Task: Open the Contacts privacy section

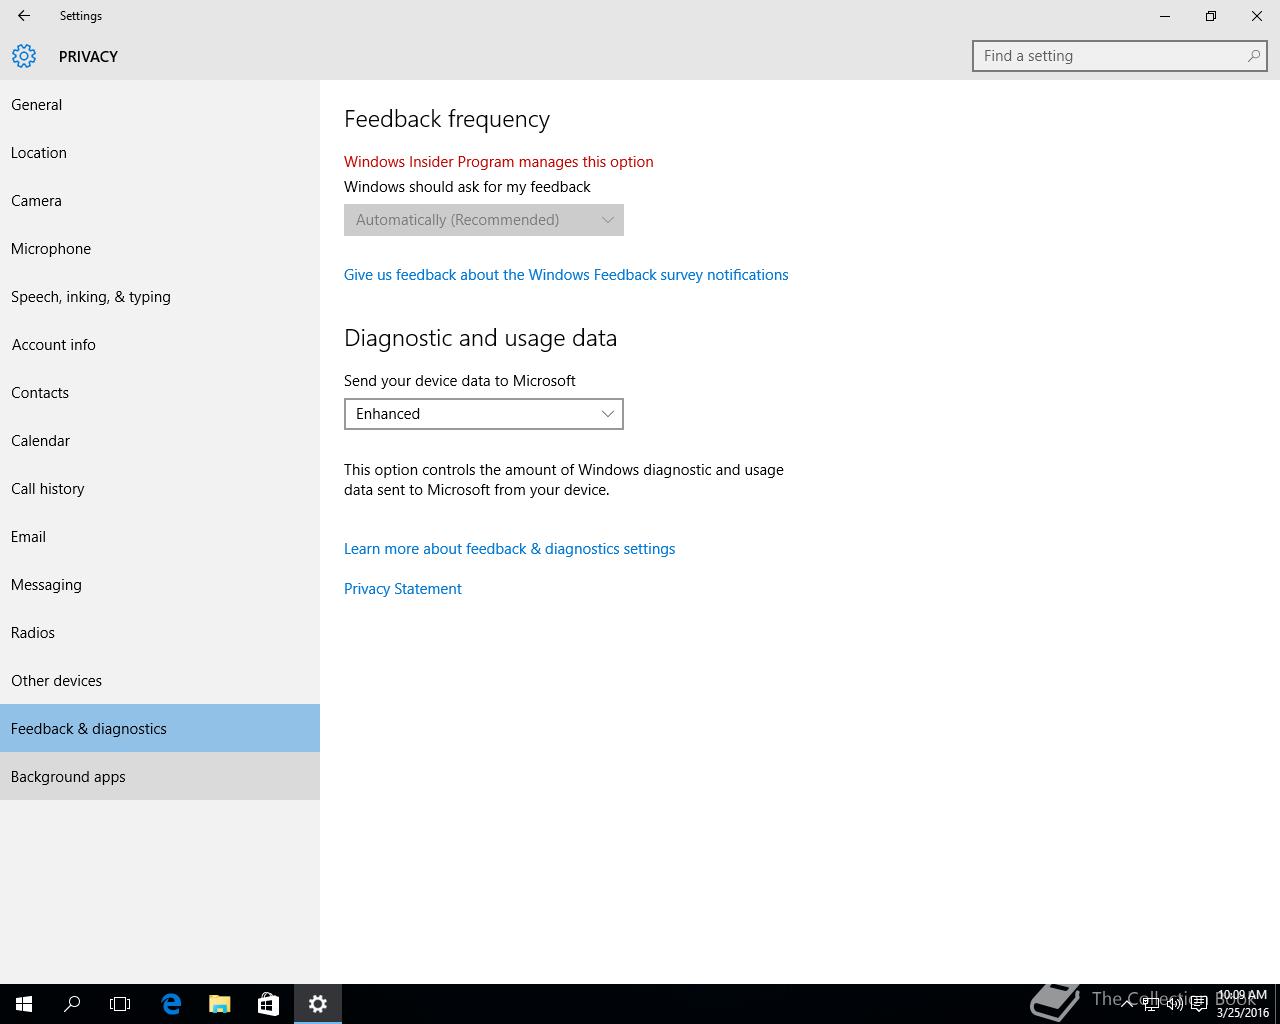Action: pos(160,392)
